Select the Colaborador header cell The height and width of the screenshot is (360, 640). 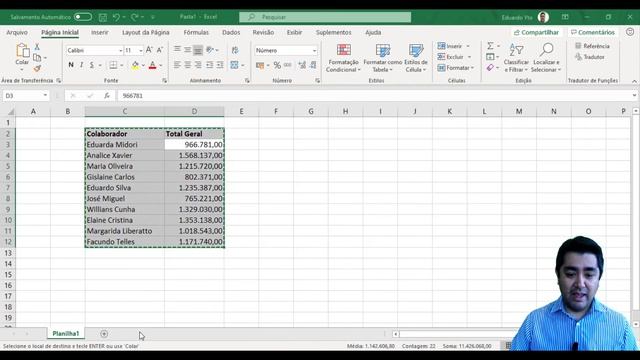124,133
